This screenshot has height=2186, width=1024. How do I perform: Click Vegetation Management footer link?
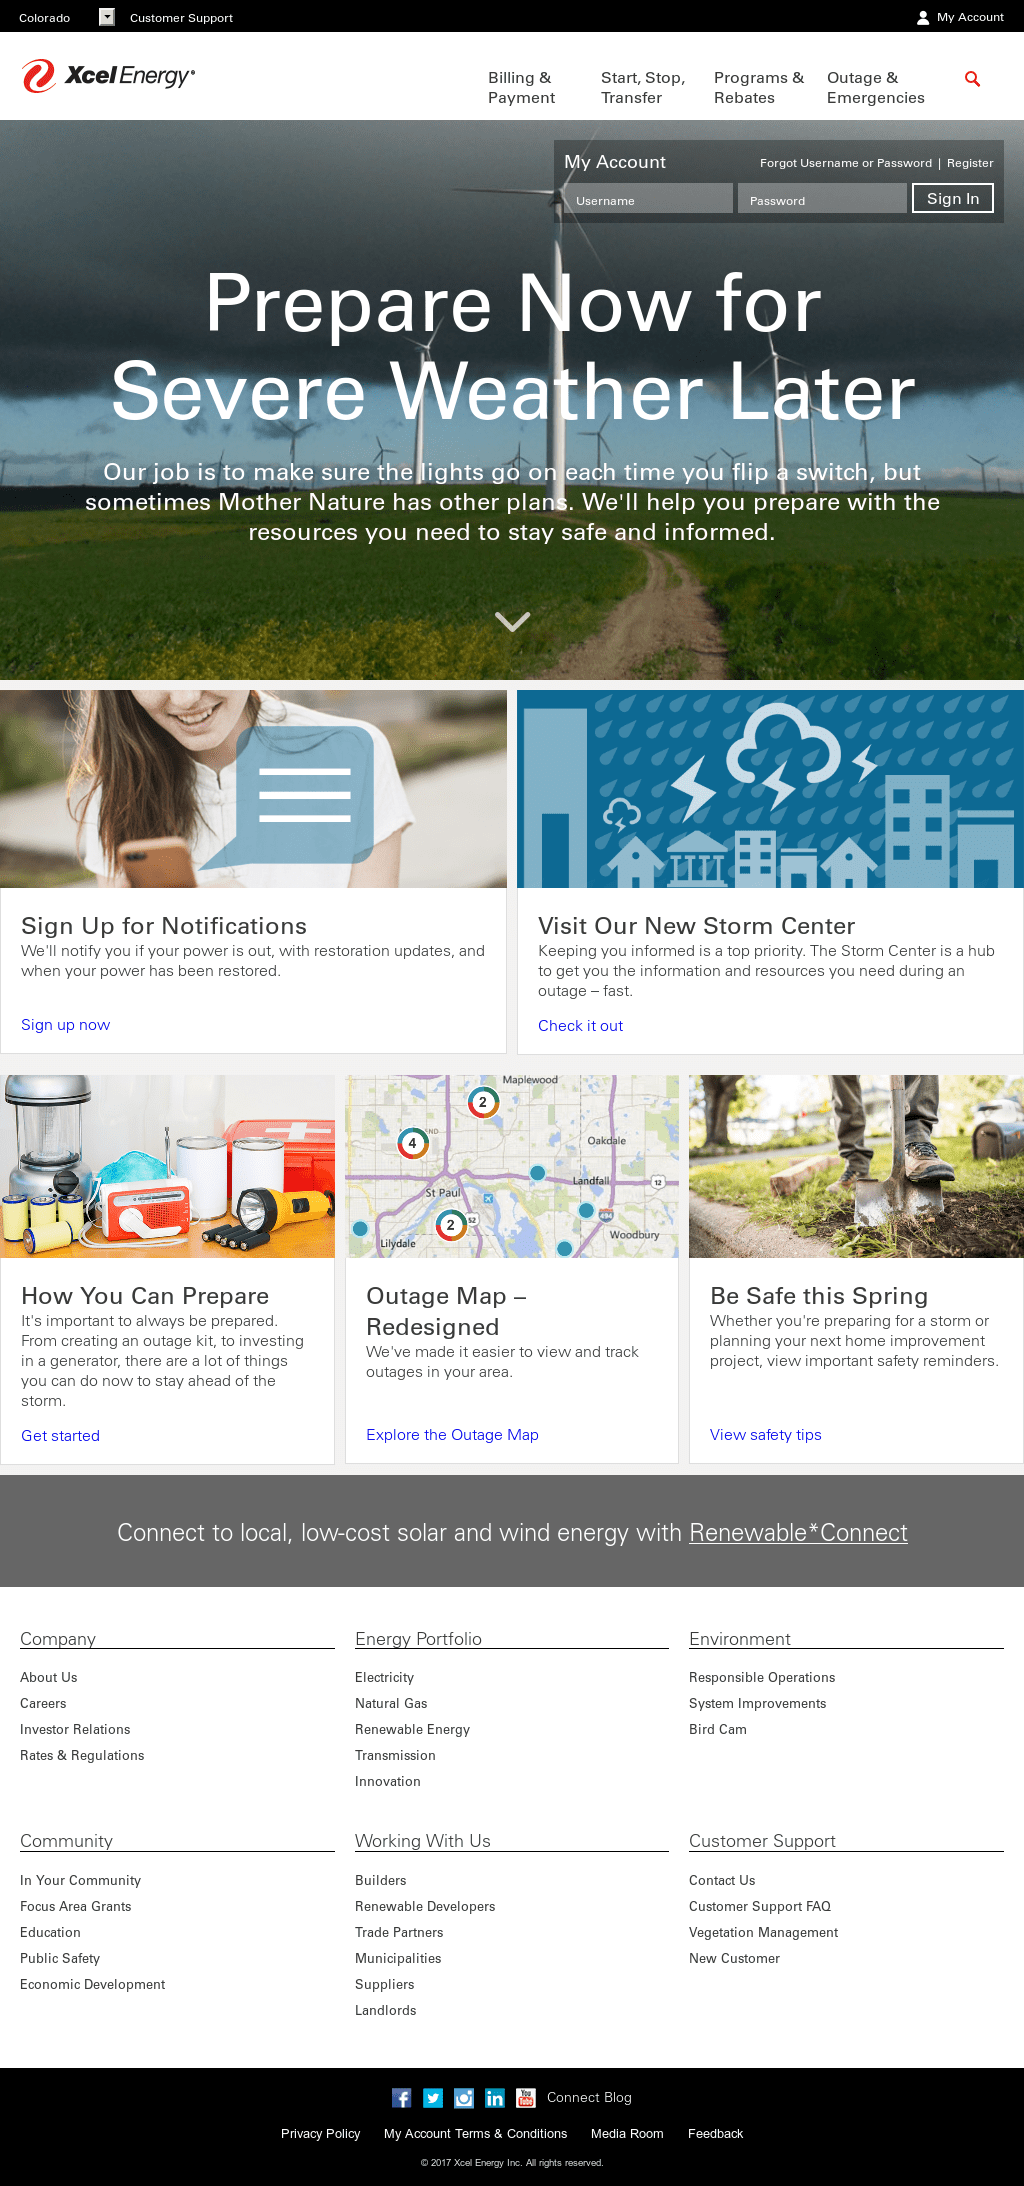763,1933
